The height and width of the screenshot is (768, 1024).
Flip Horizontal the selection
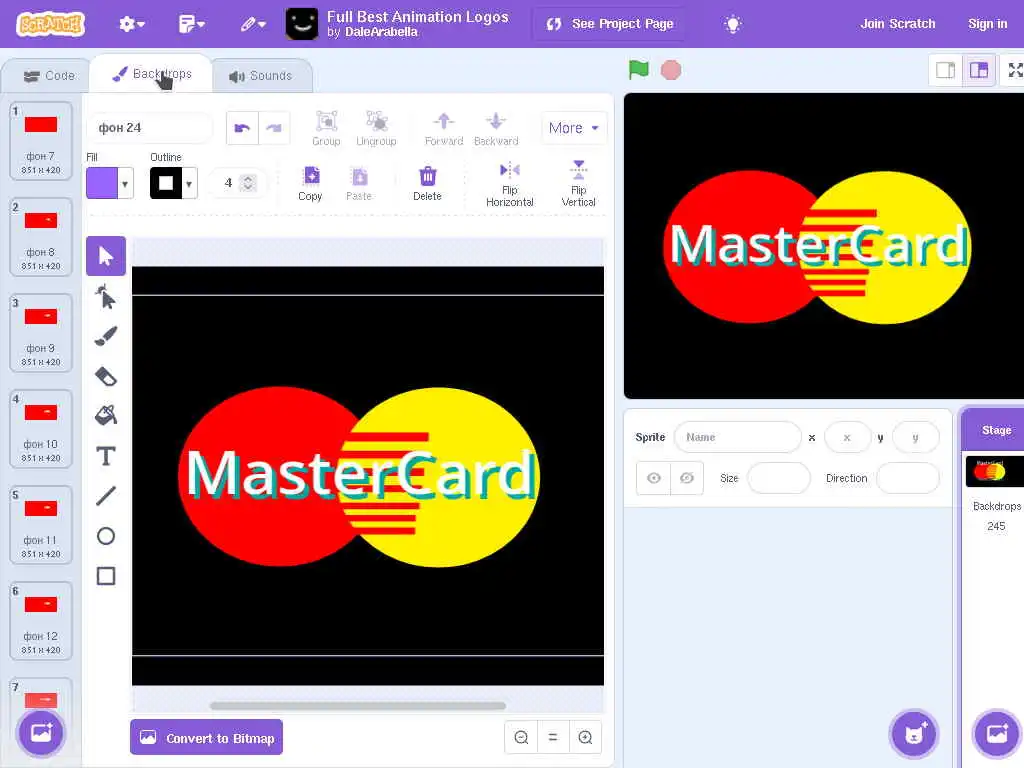click(x=509, y=185)
